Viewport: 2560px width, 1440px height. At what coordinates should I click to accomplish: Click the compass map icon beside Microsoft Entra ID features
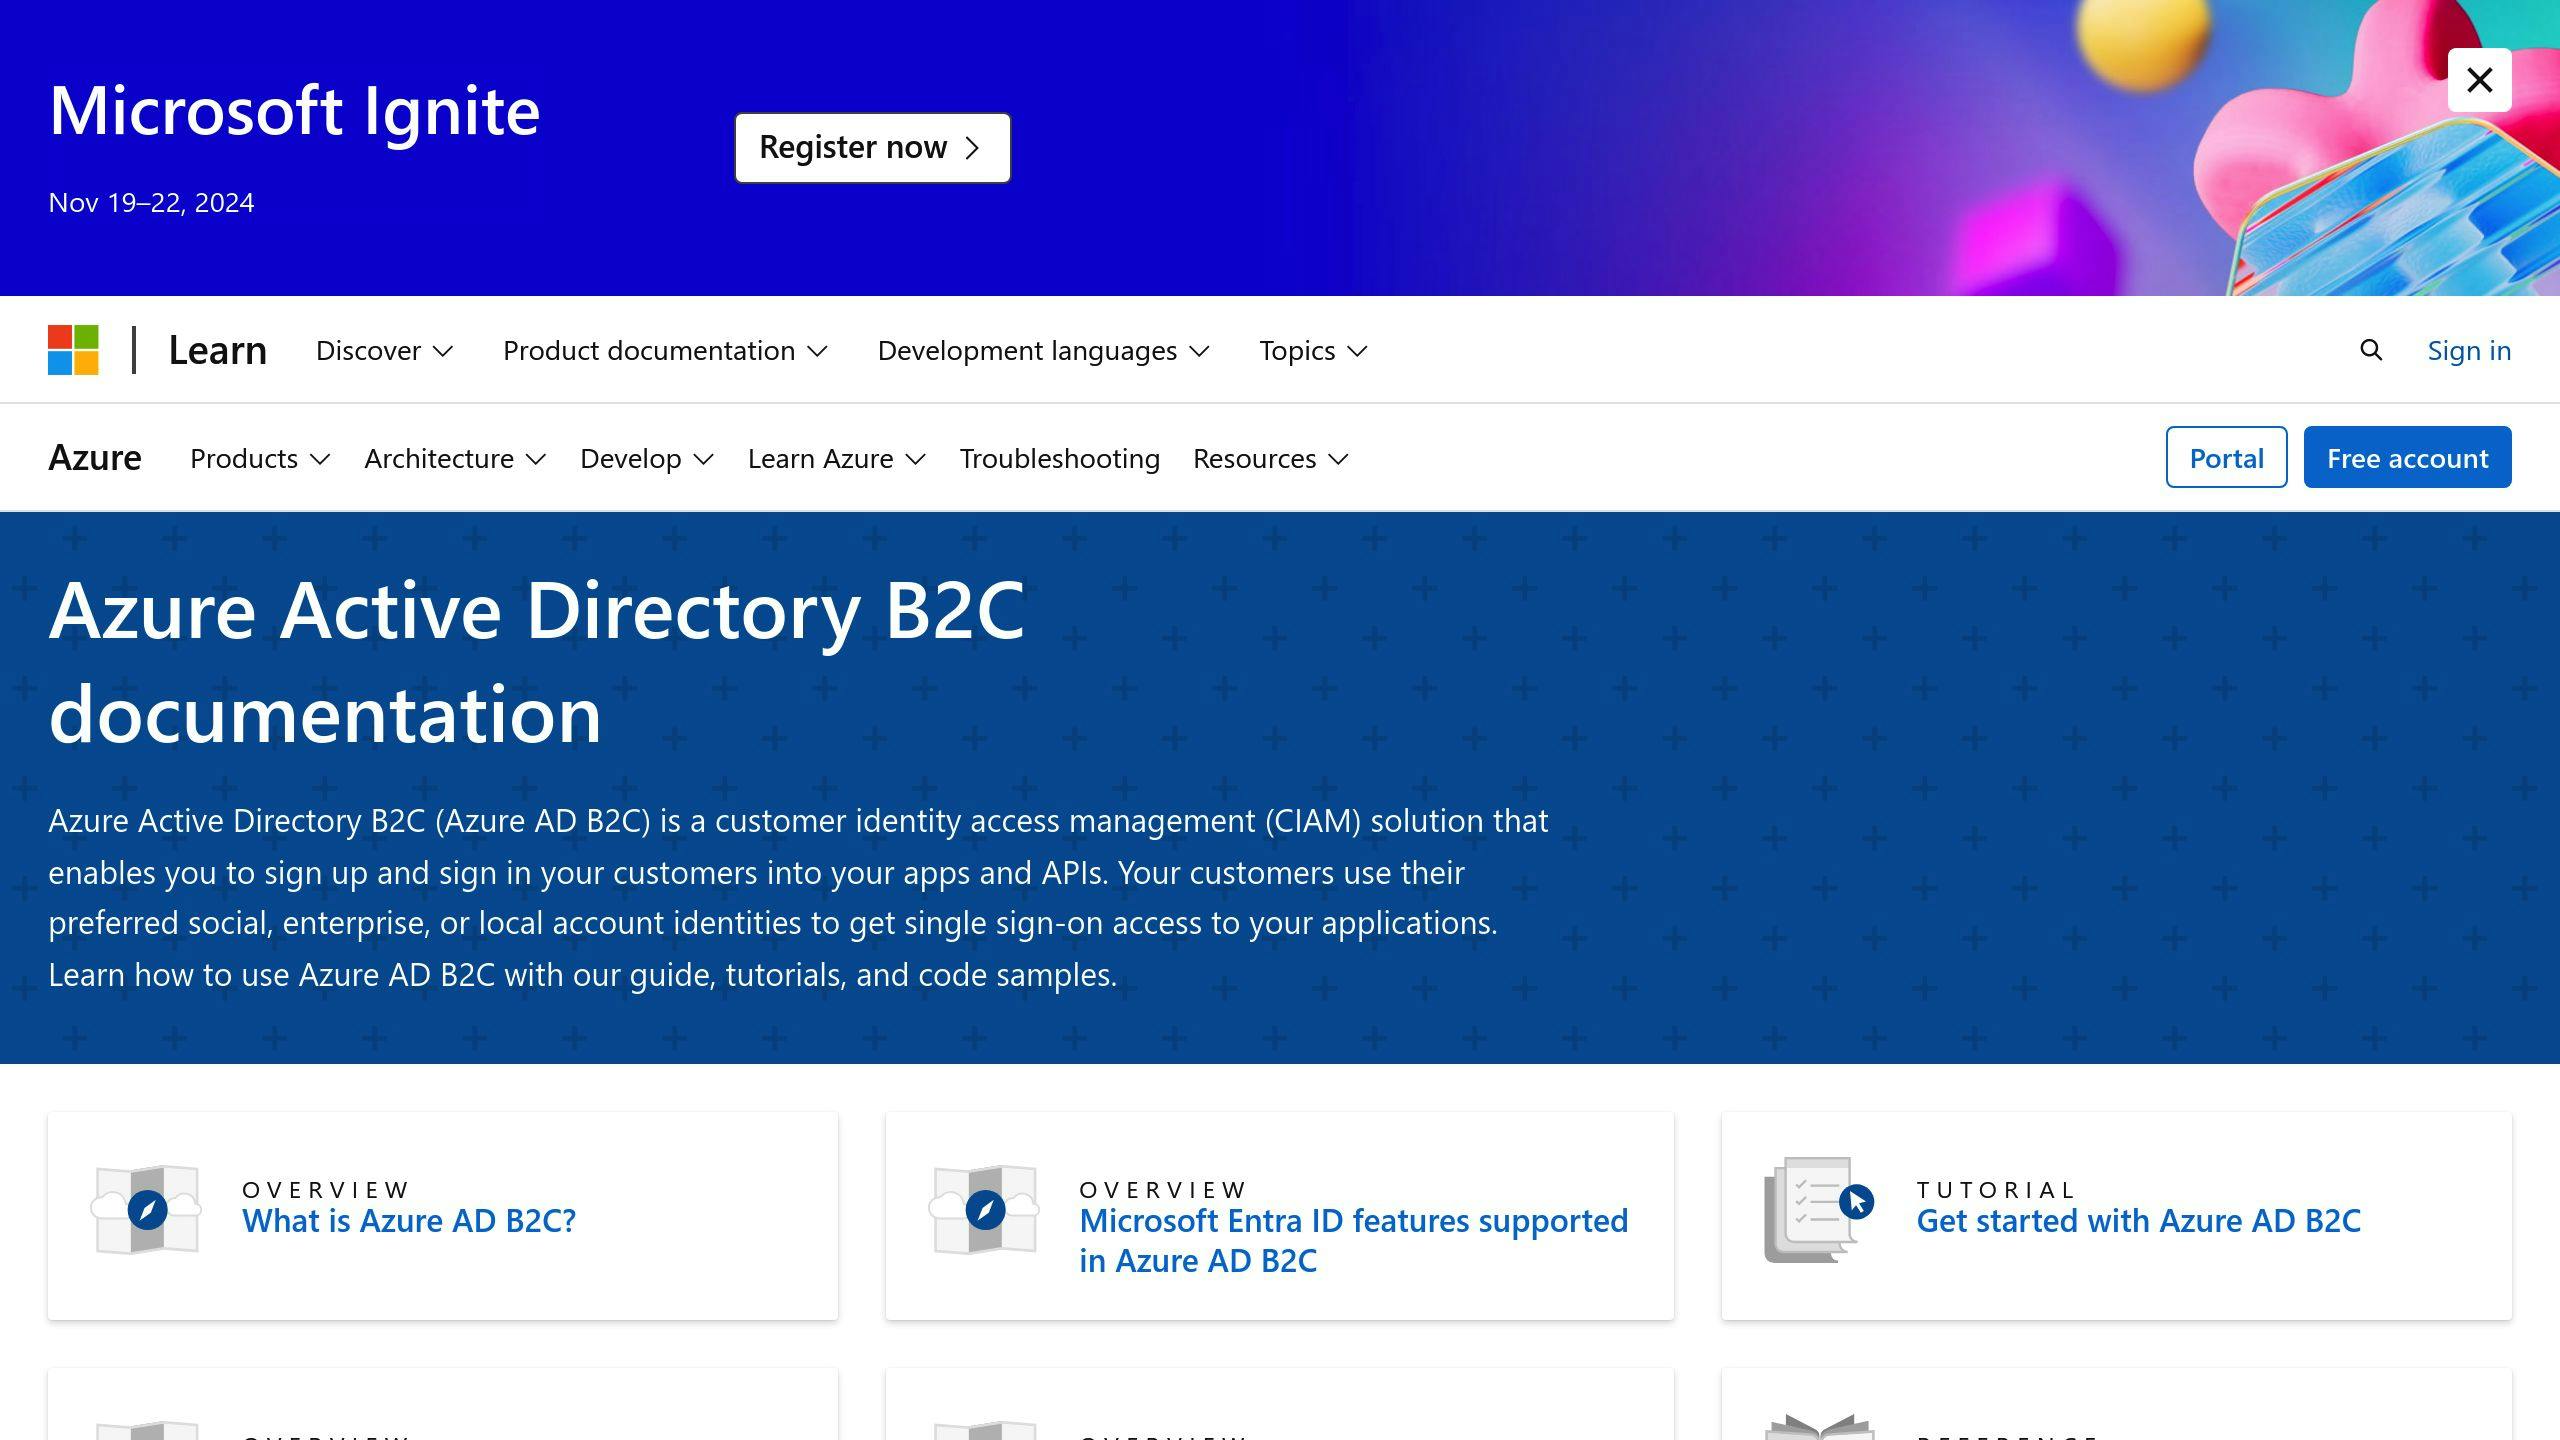(984, 1210)
